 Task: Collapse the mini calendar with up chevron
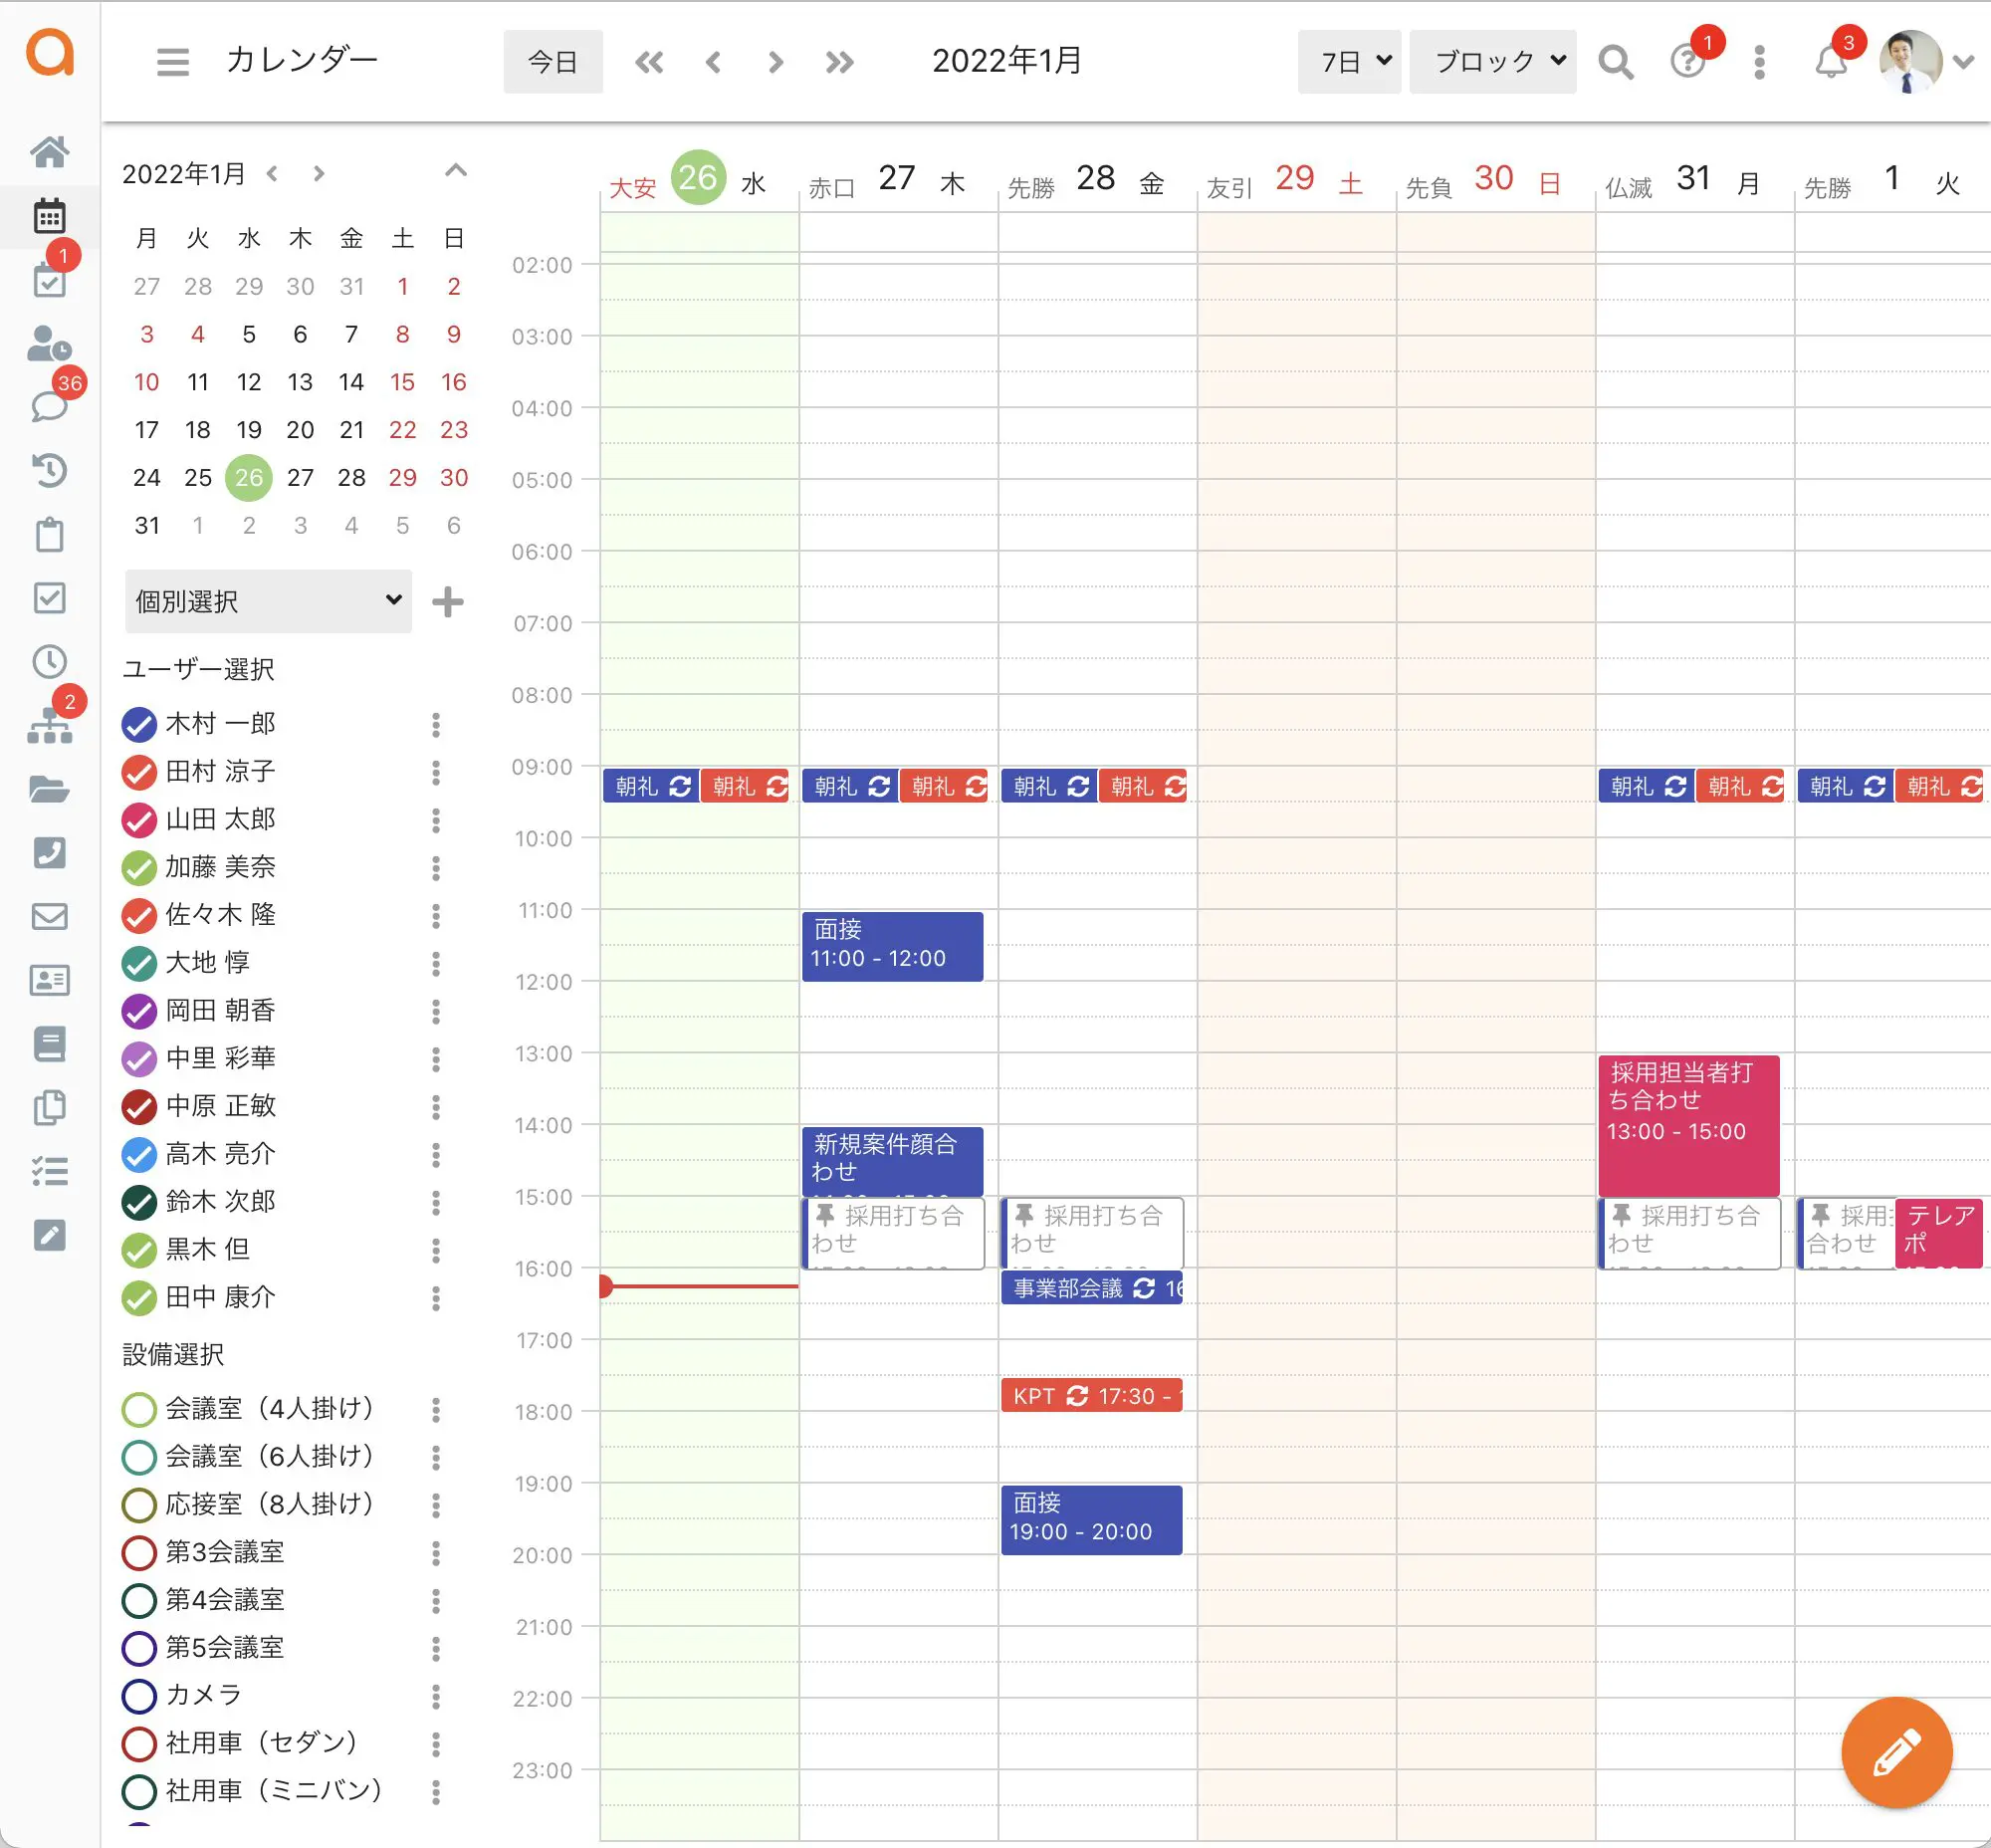coord(455,171)
